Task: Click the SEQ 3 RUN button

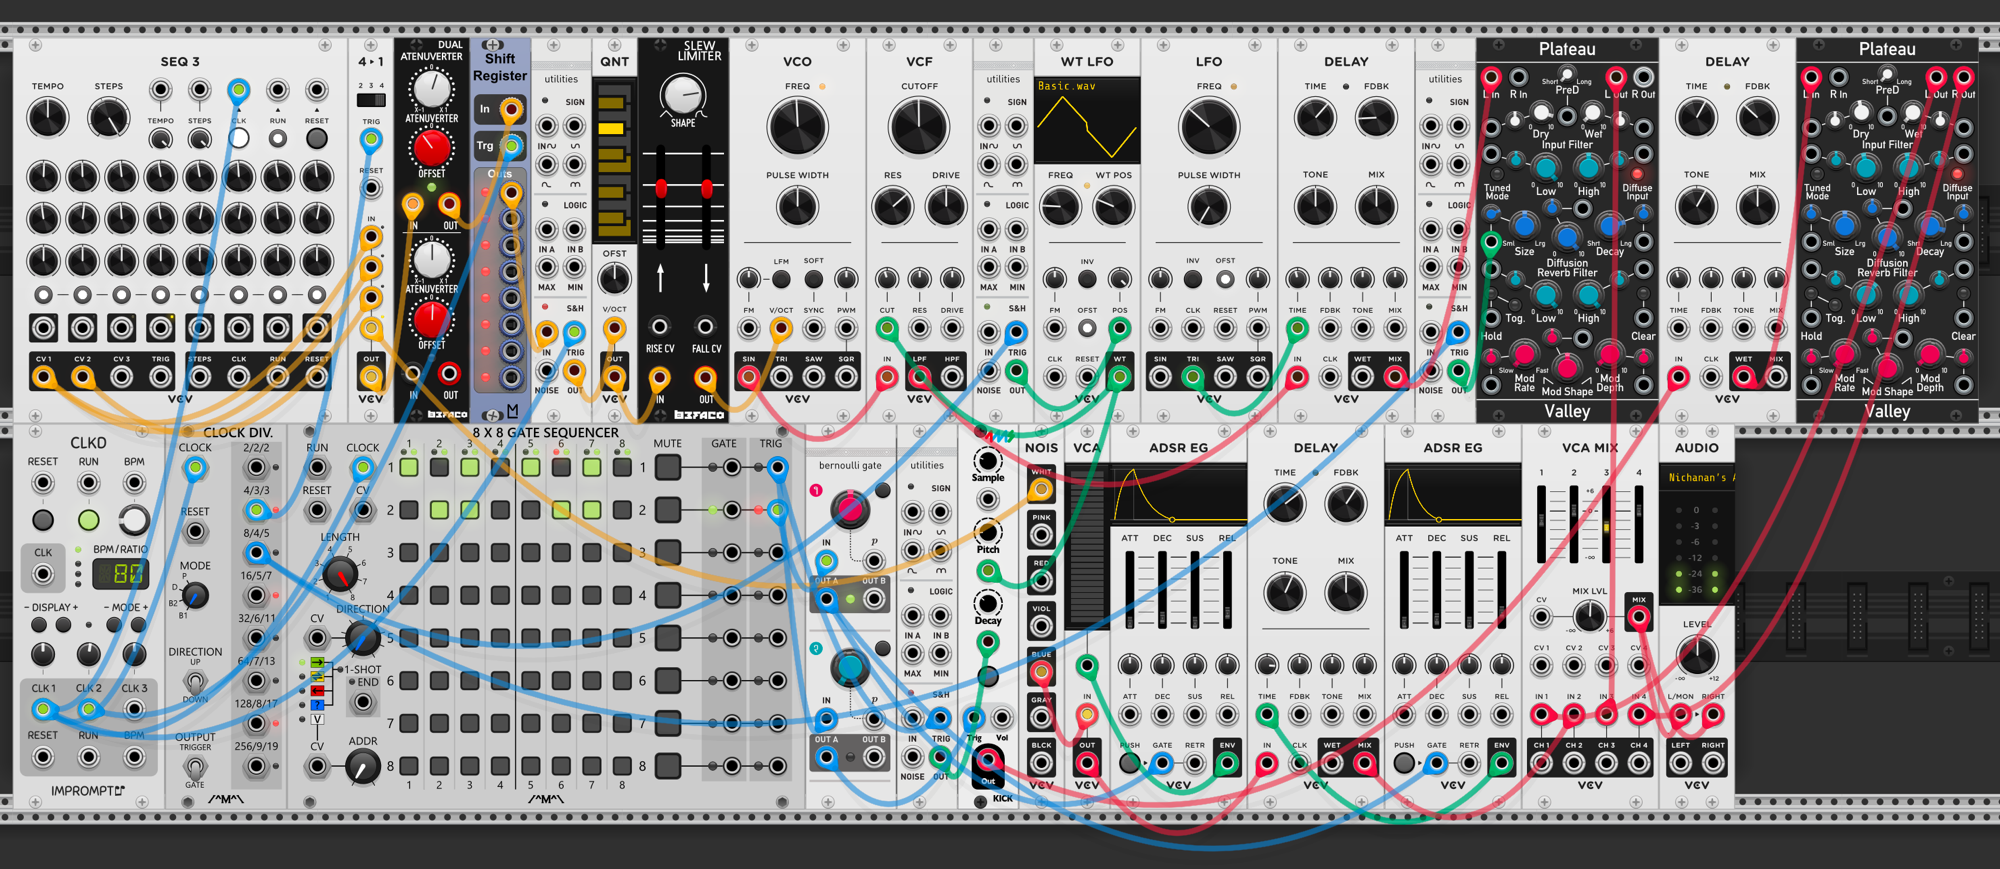Action: pos(277,138)
